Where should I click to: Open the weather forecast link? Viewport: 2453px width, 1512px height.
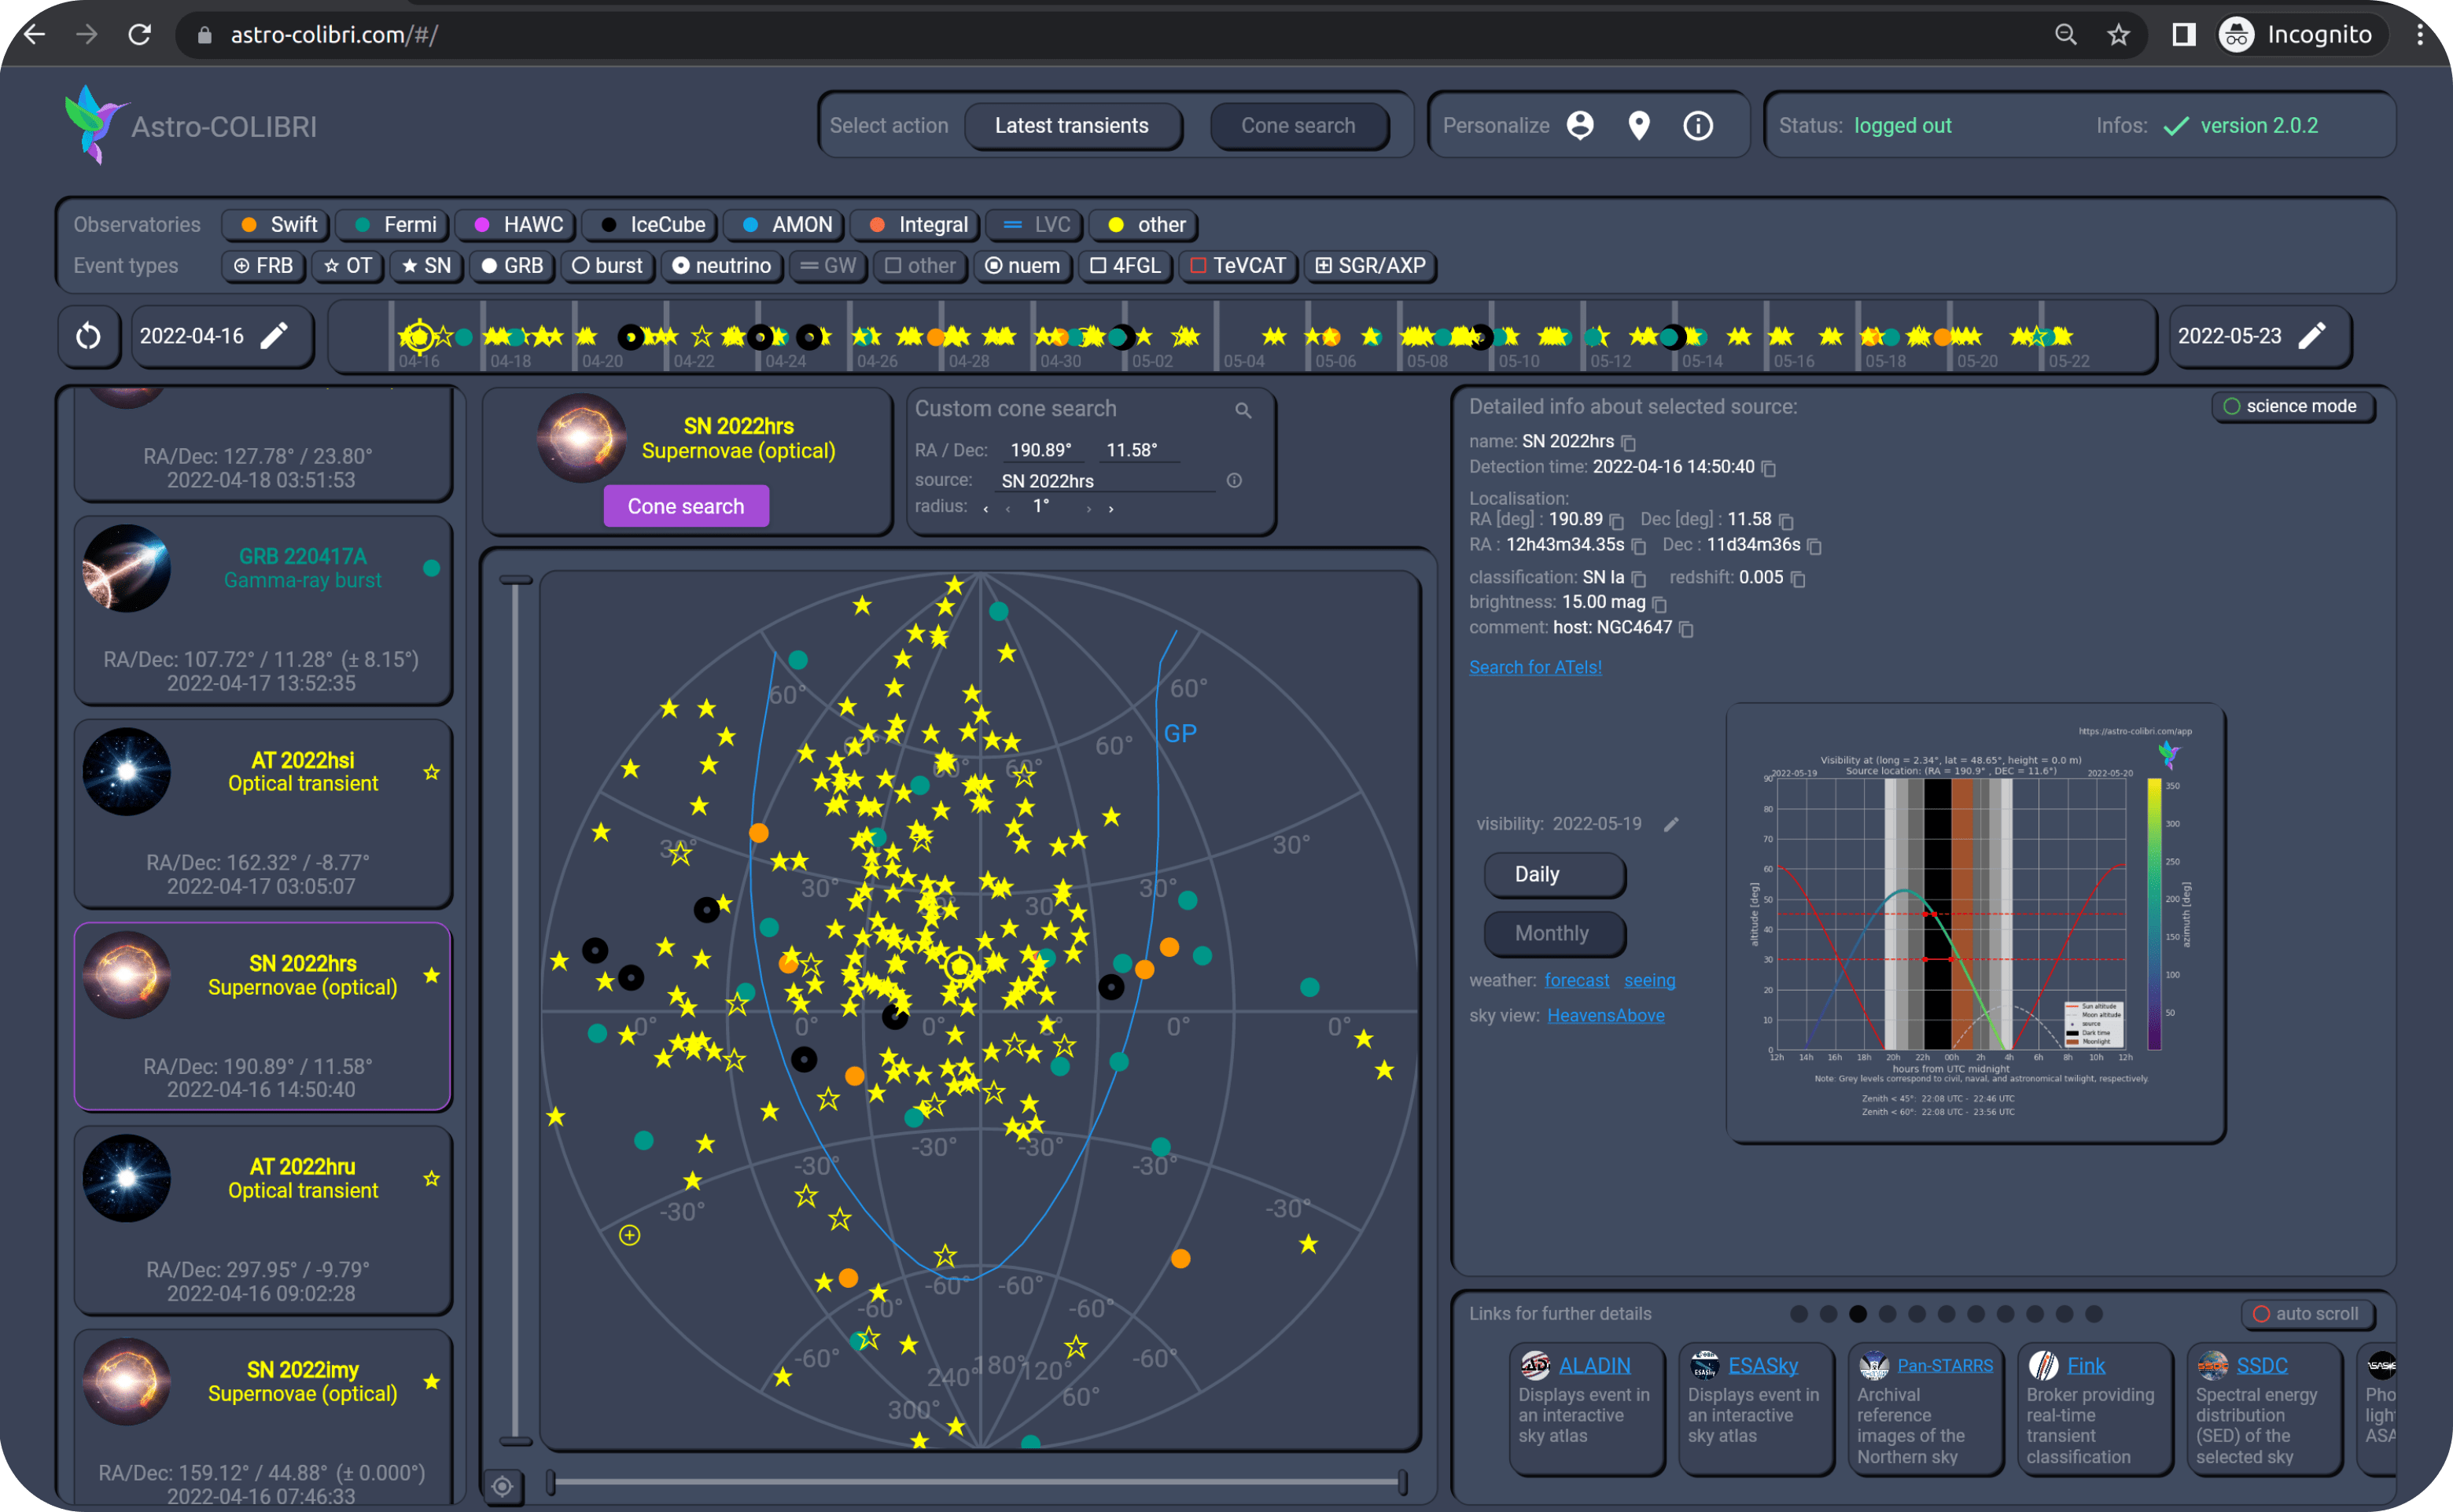[x=1577, y=981]
